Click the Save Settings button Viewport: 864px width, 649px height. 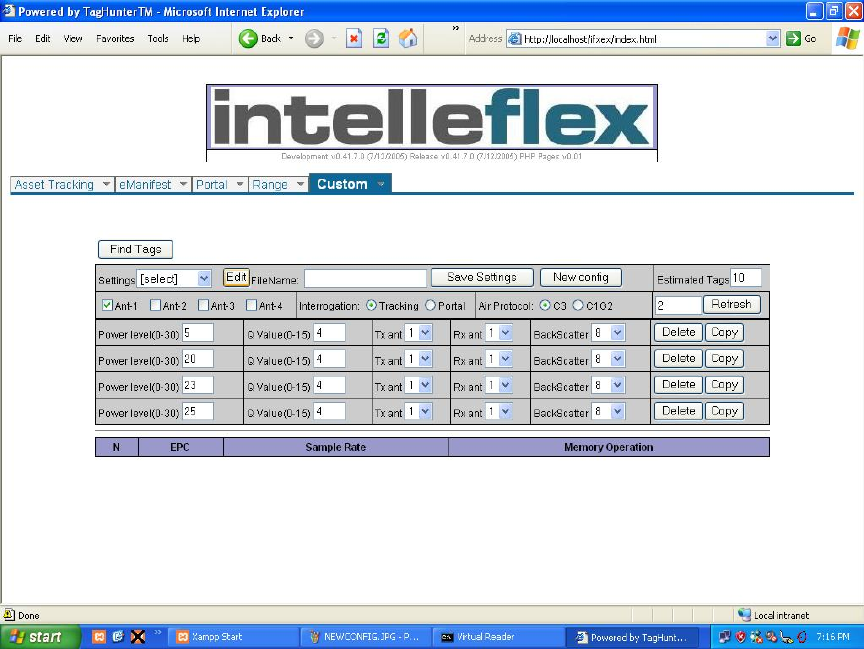tap(482, 277)
